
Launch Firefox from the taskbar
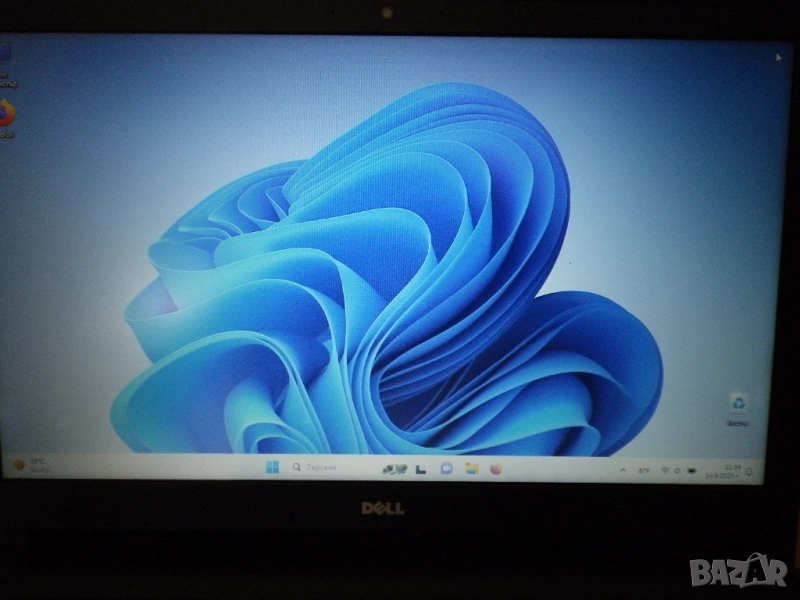[496, 470]
